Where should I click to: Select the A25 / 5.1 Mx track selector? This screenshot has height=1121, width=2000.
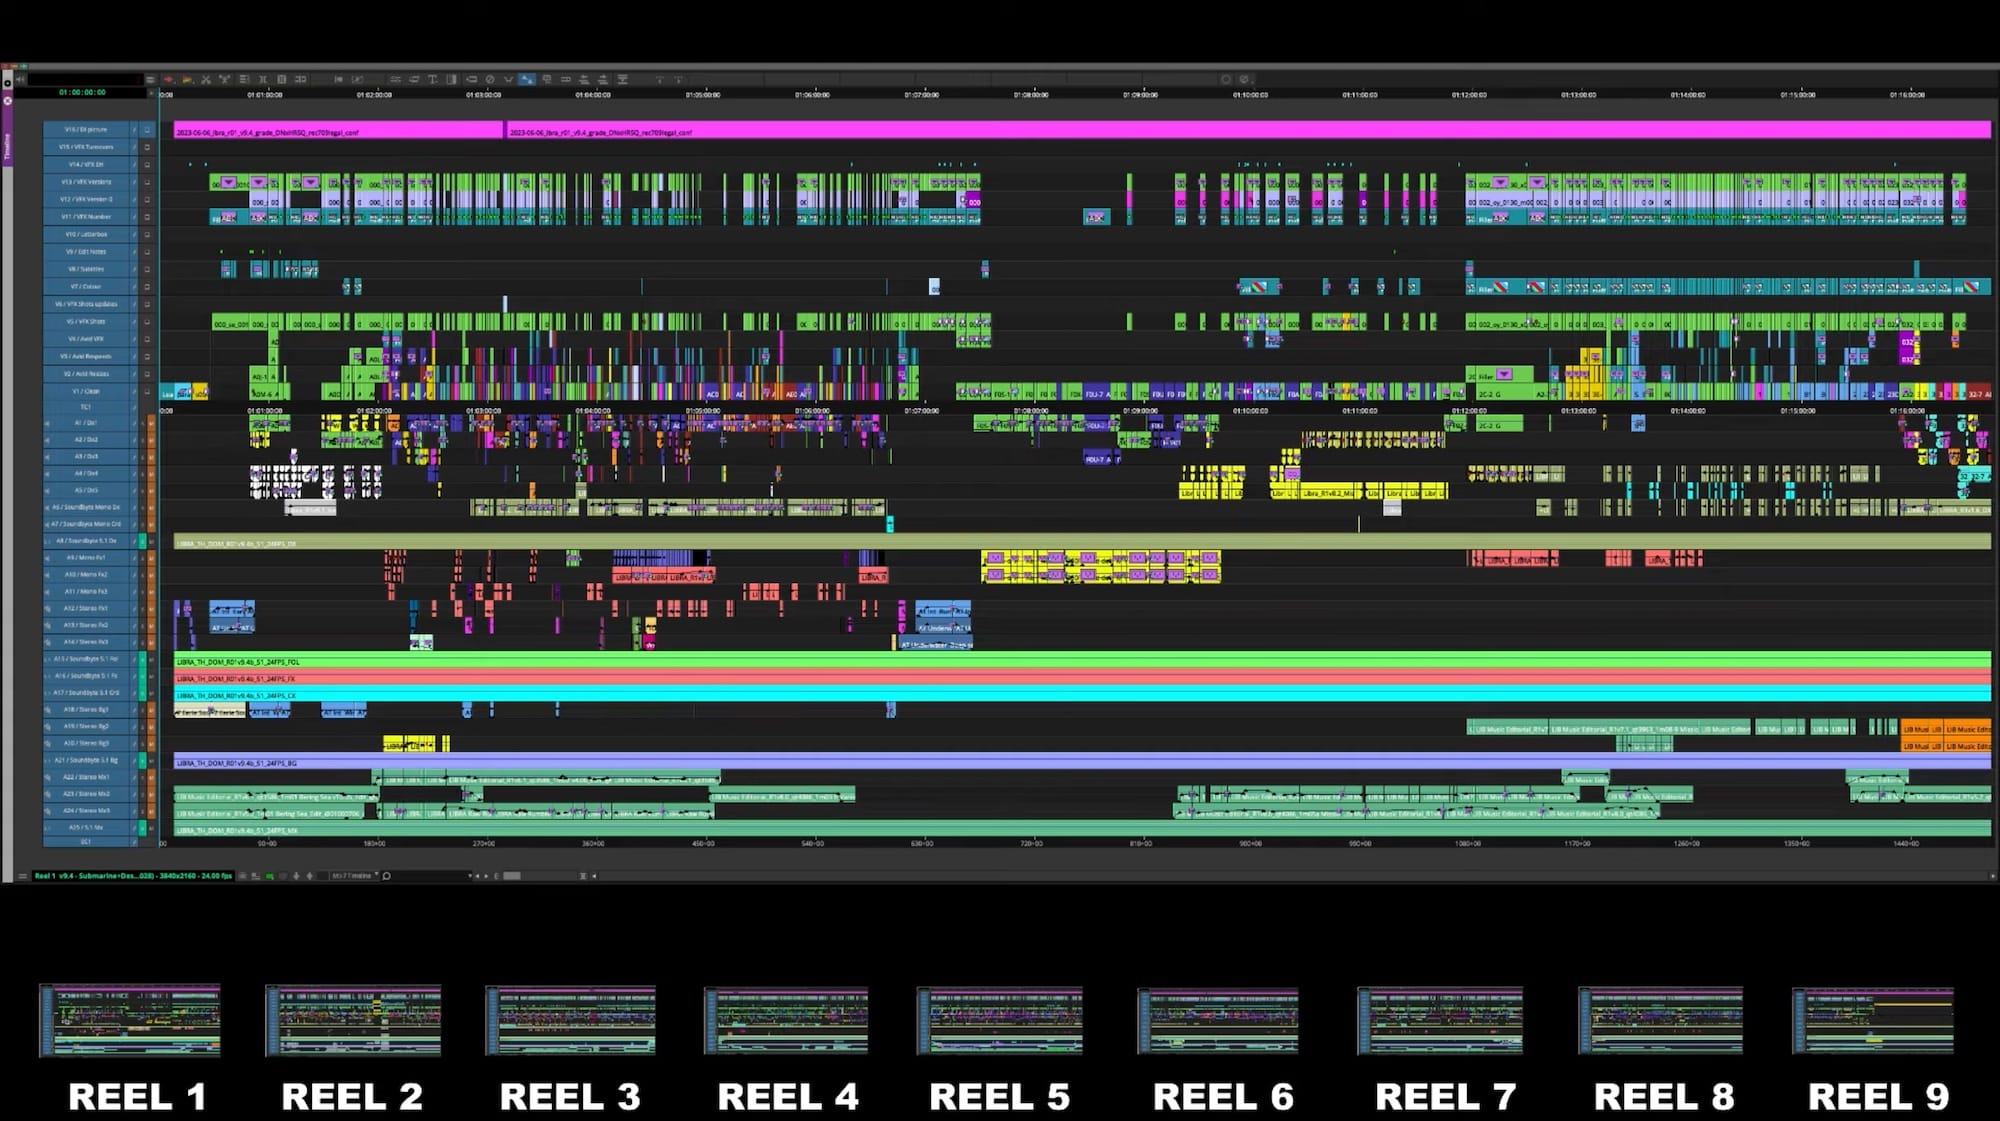pos(87,827)
